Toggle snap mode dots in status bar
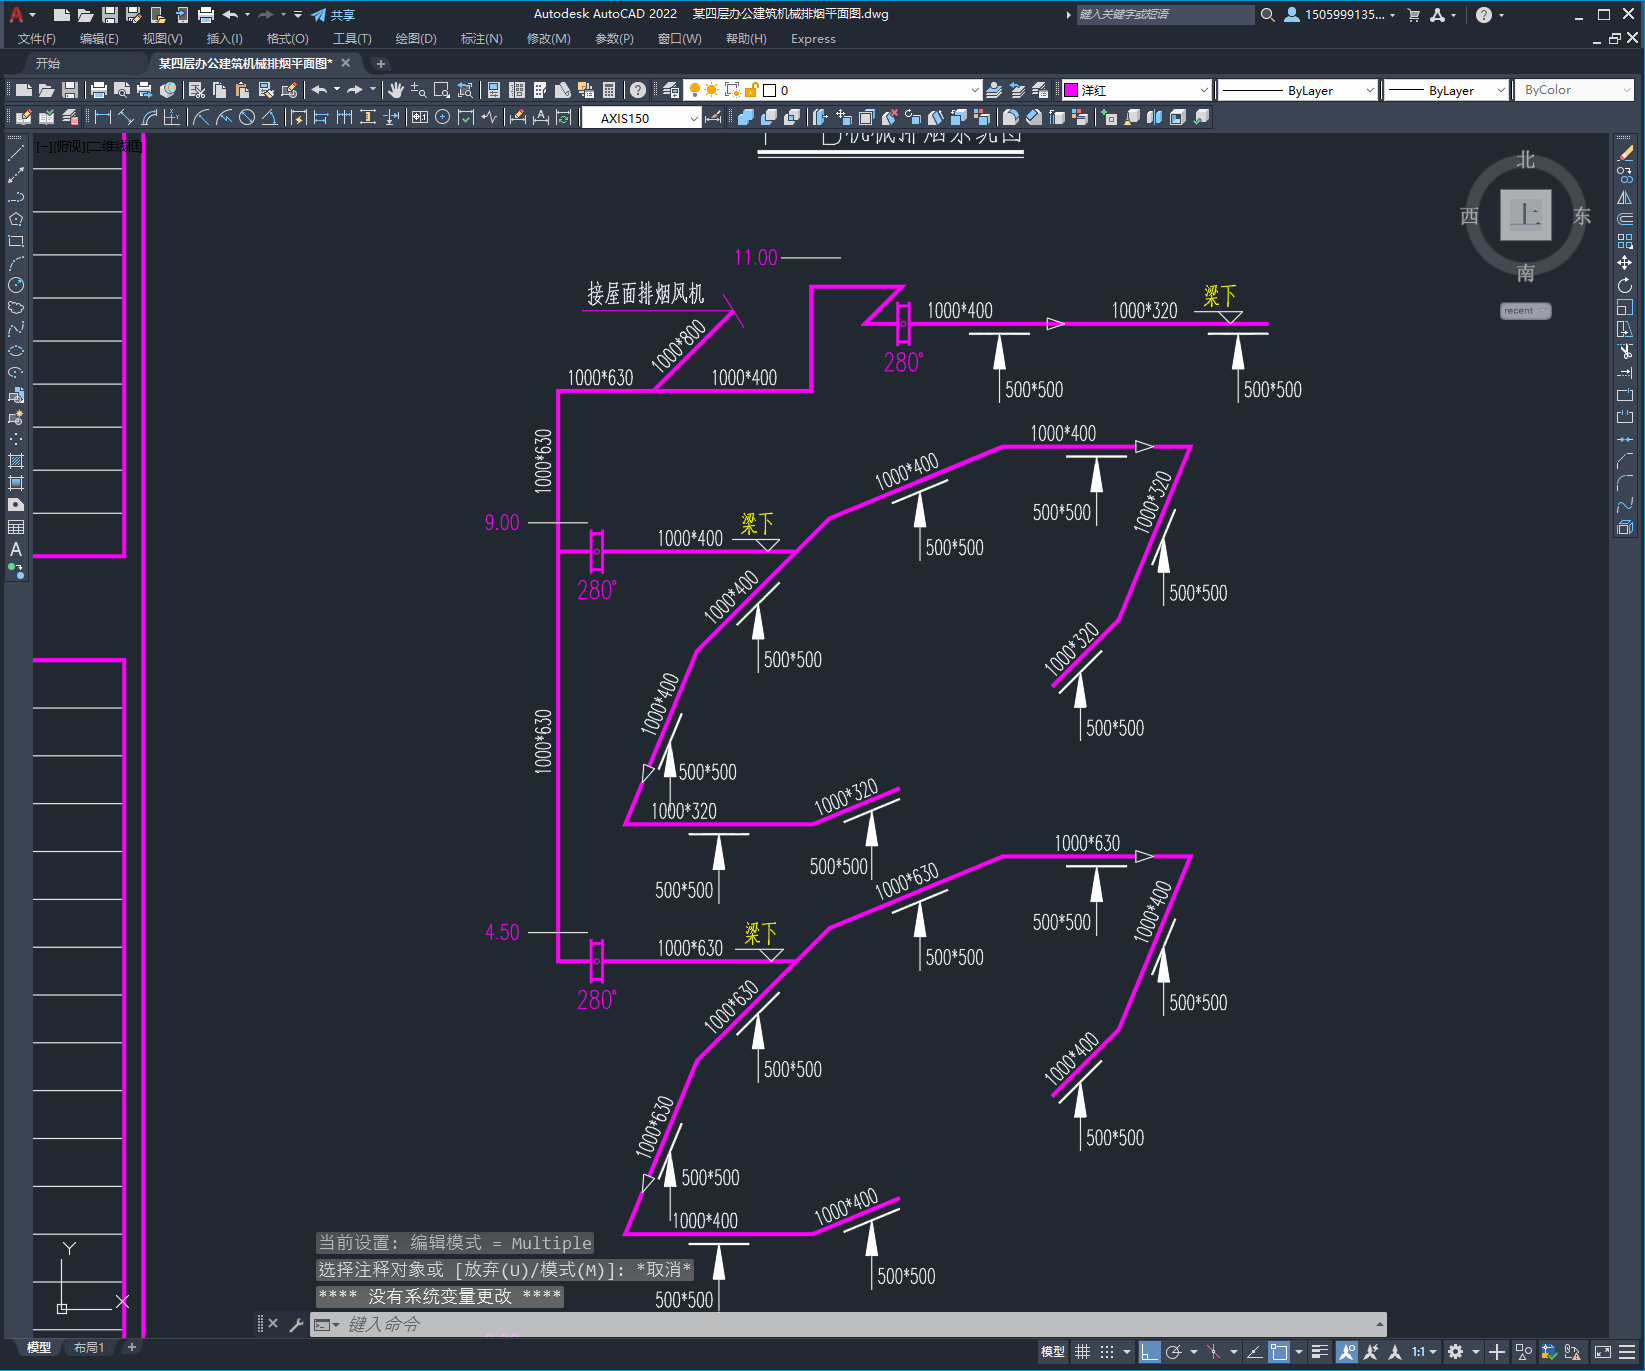 (1107, 1352)
